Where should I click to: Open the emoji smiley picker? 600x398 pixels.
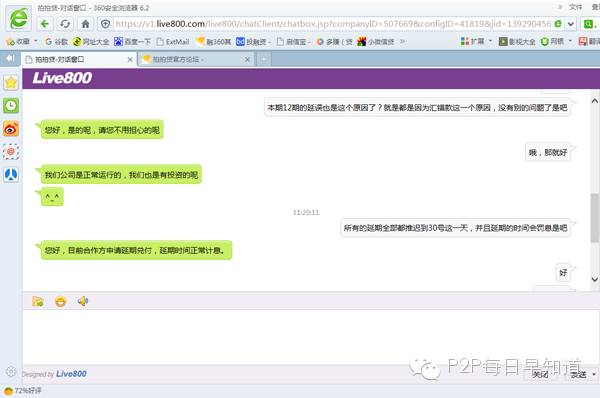[60, 301]
